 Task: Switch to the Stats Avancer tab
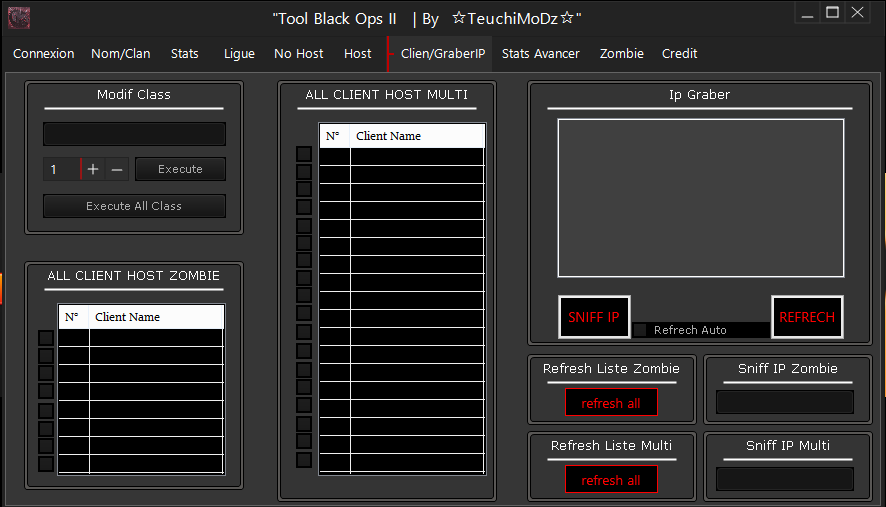540,54
